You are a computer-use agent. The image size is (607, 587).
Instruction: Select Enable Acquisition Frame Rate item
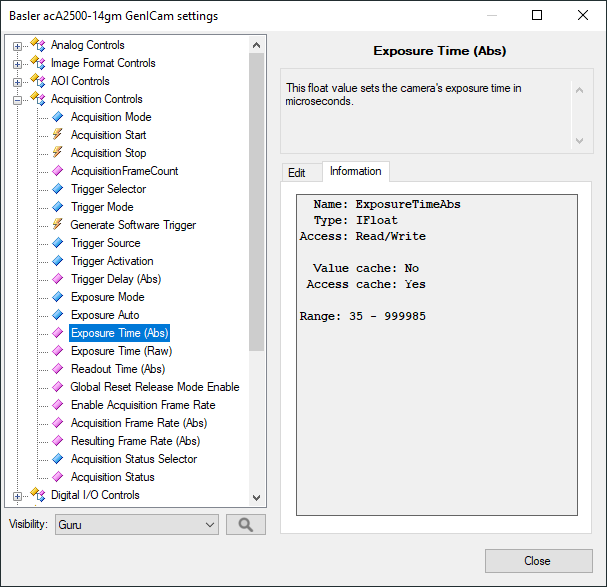(143, 405)
